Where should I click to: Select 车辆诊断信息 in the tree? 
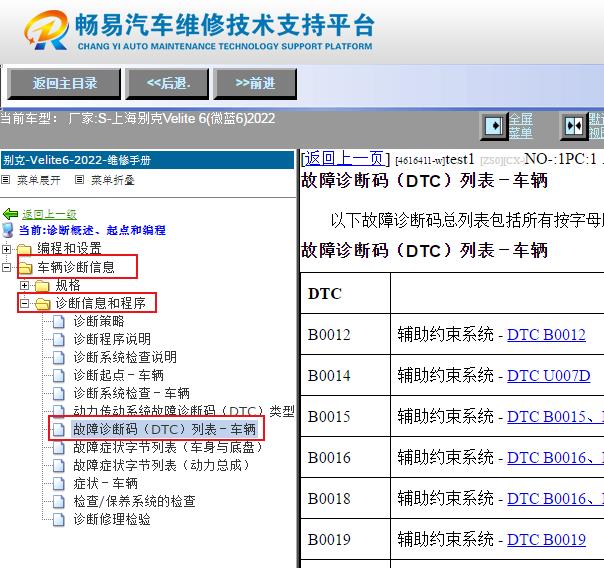[x=76, y=267]
